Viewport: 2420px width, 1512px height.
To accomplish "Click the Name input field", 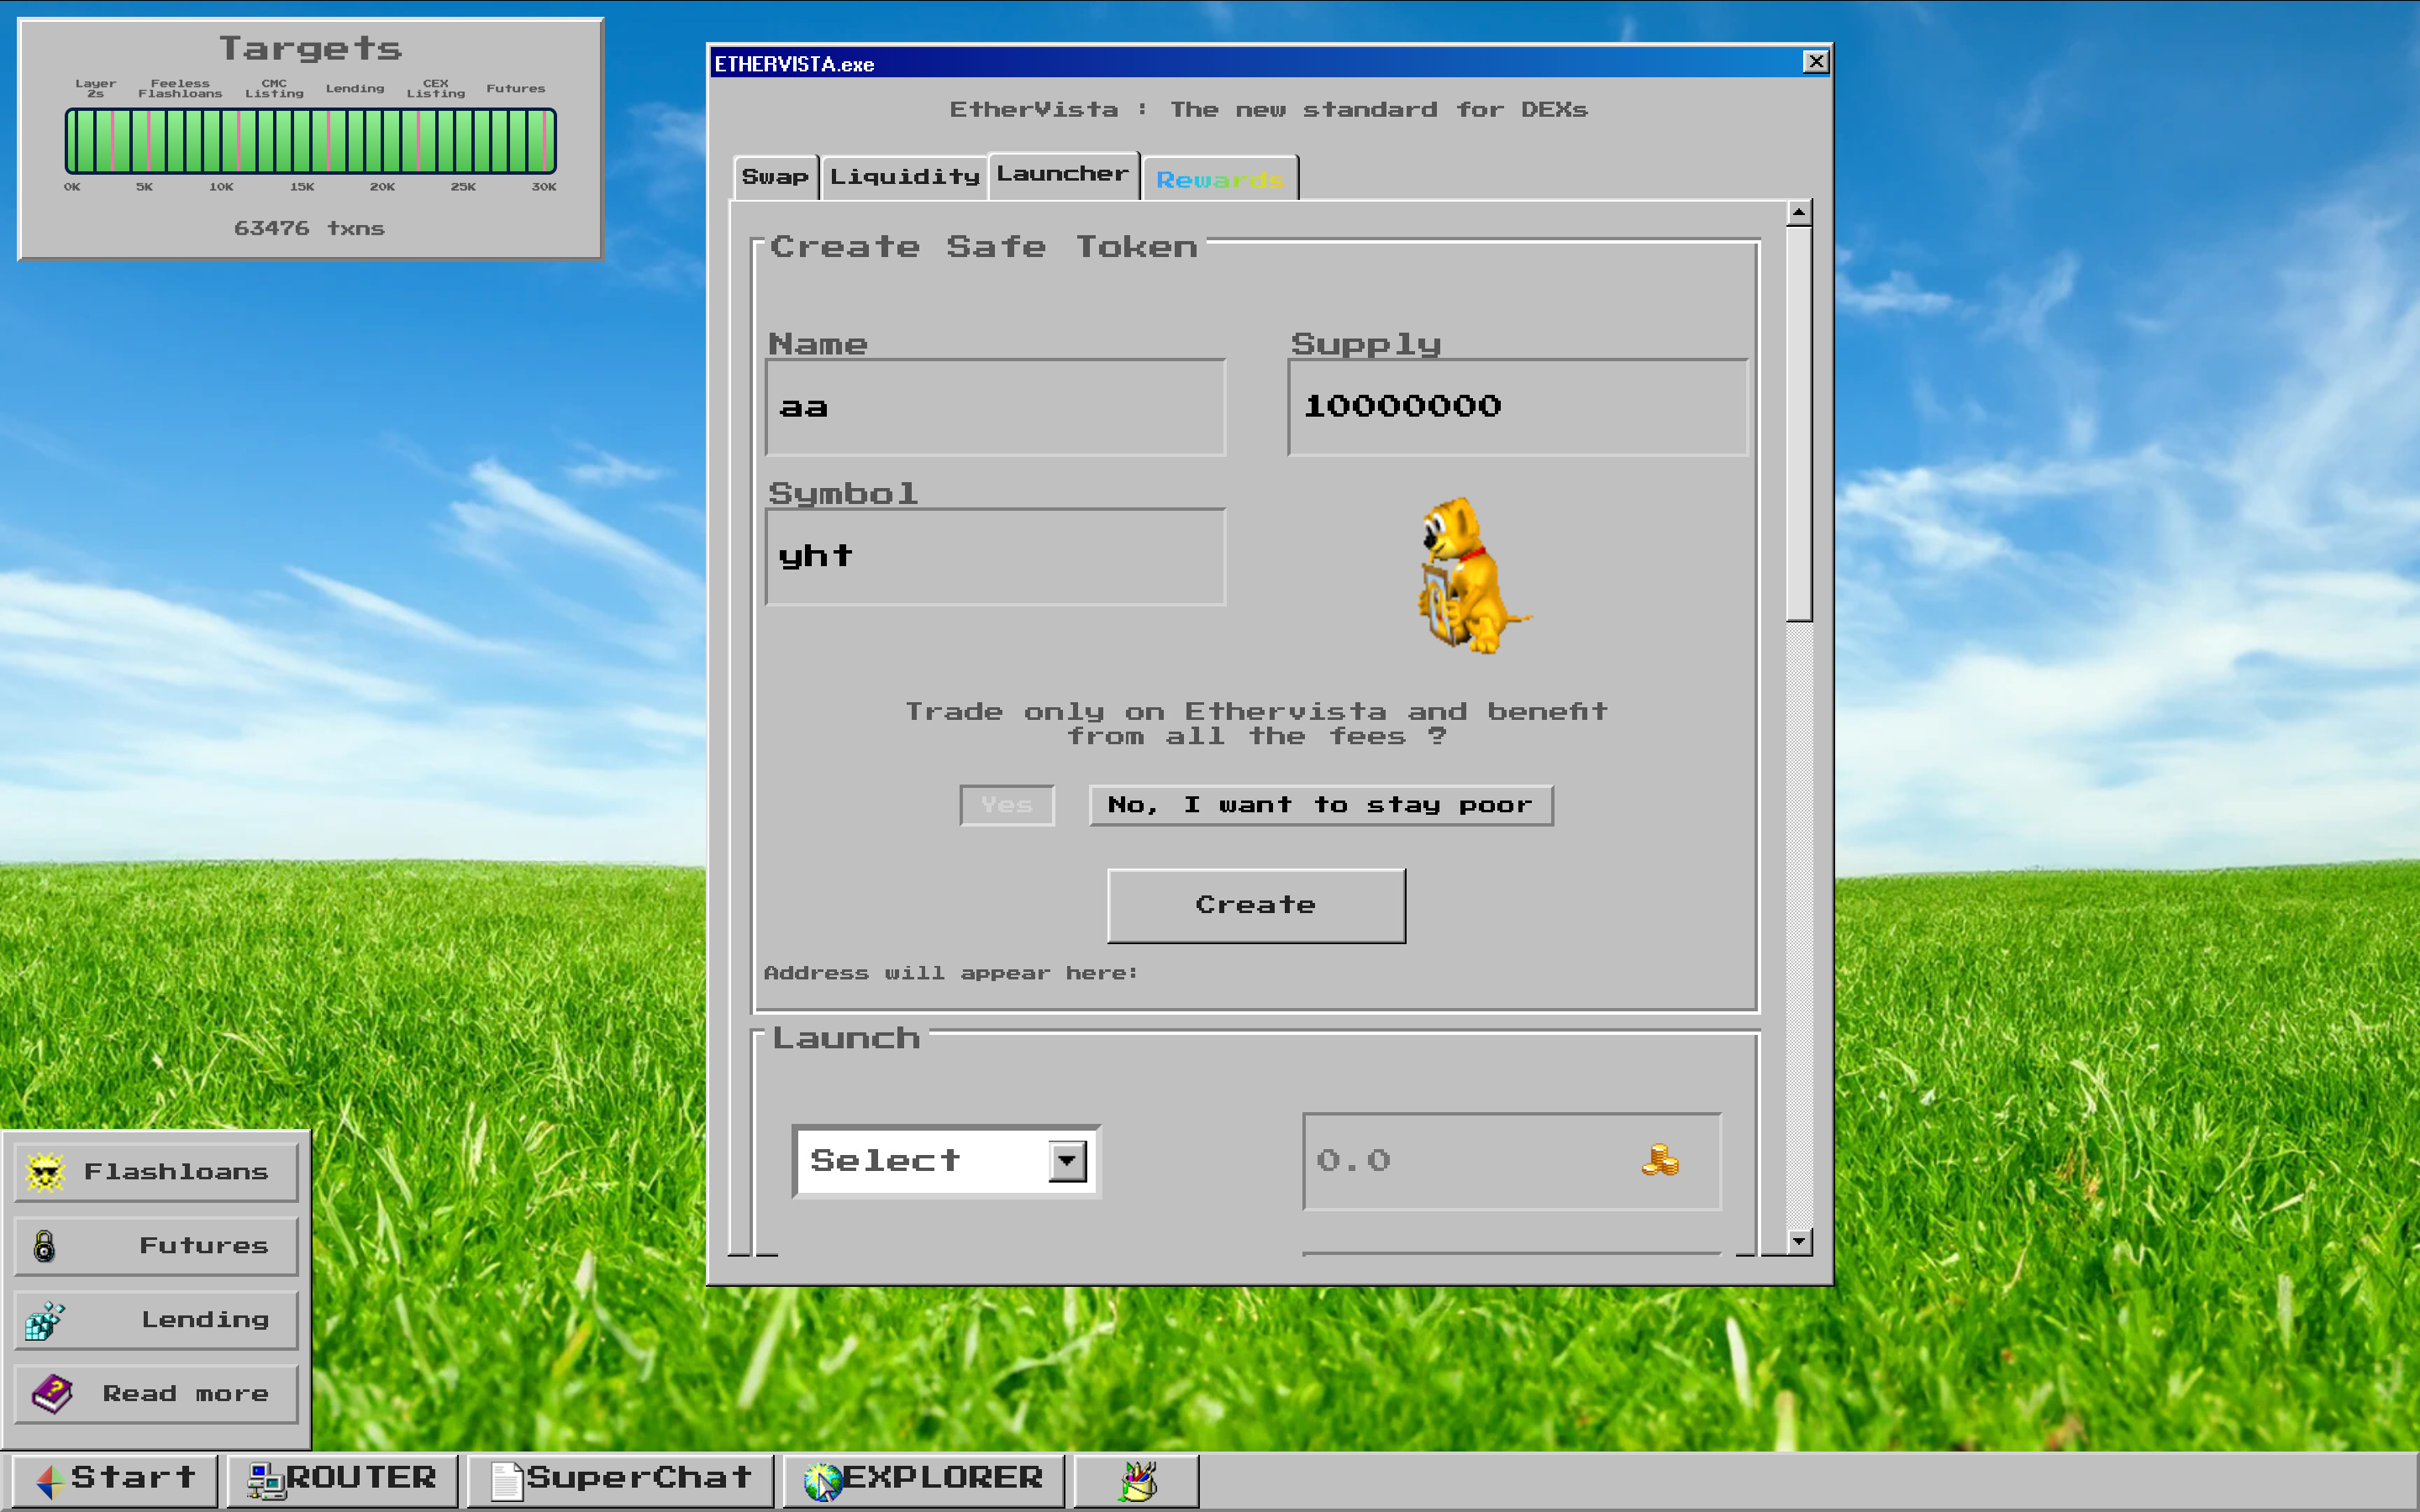I will (x=995, y=407).
